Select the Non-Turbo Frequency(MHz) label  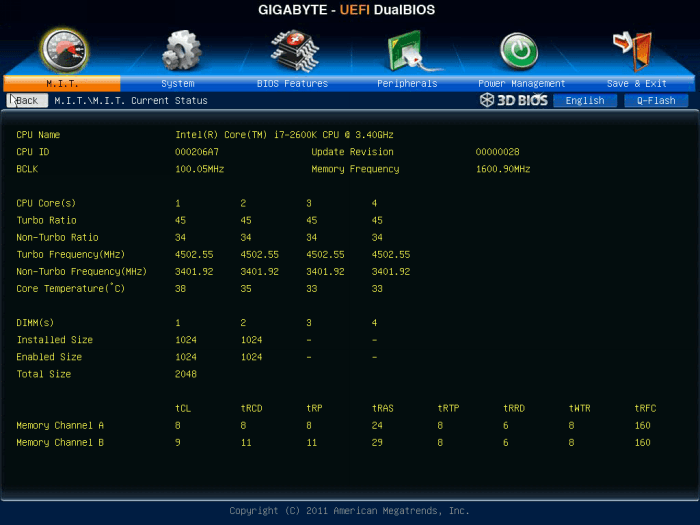82,271
